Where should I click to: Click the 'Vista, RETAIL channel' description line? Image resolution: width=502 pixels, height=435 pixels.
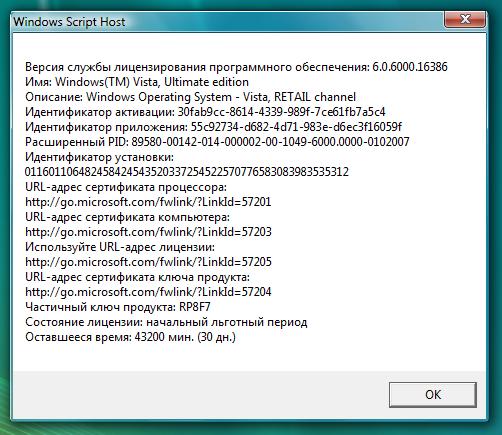coord(190,97)
